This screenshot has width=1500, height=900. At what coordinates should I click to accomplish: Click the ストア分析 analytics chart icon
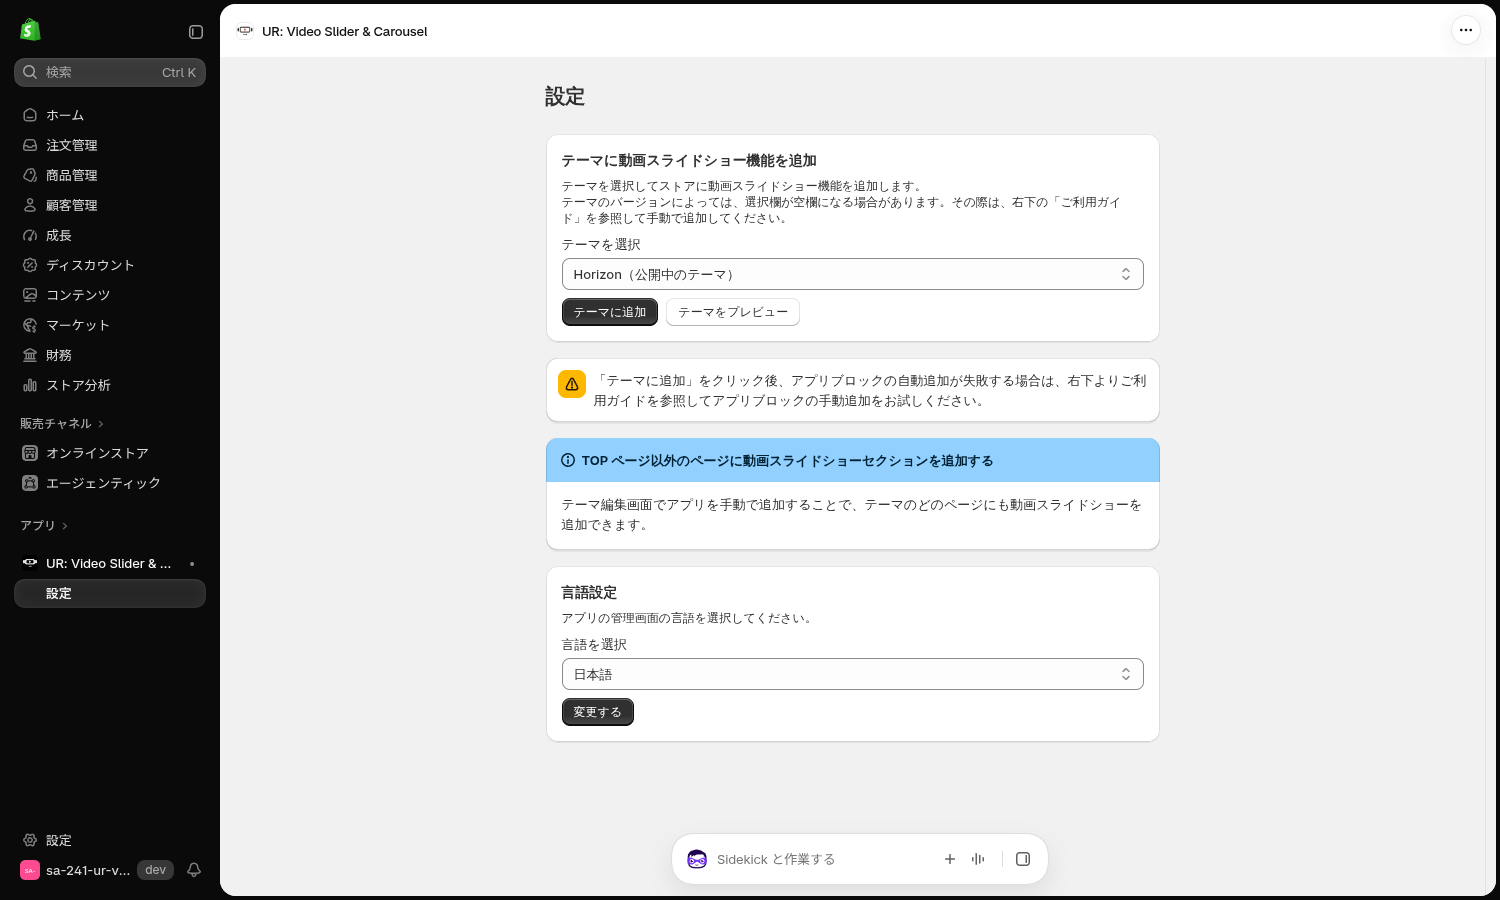click(x=30, y=385)
